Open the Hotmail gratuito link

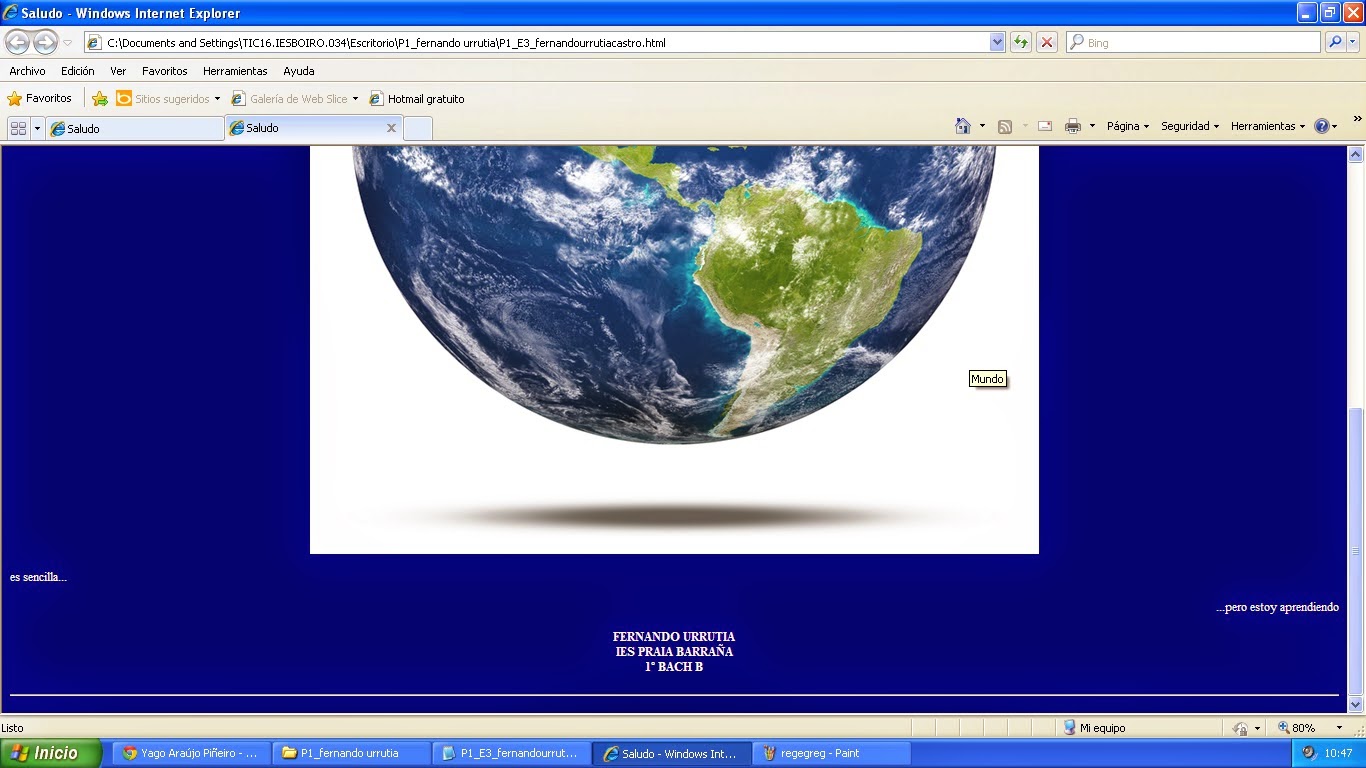point(417,99)
